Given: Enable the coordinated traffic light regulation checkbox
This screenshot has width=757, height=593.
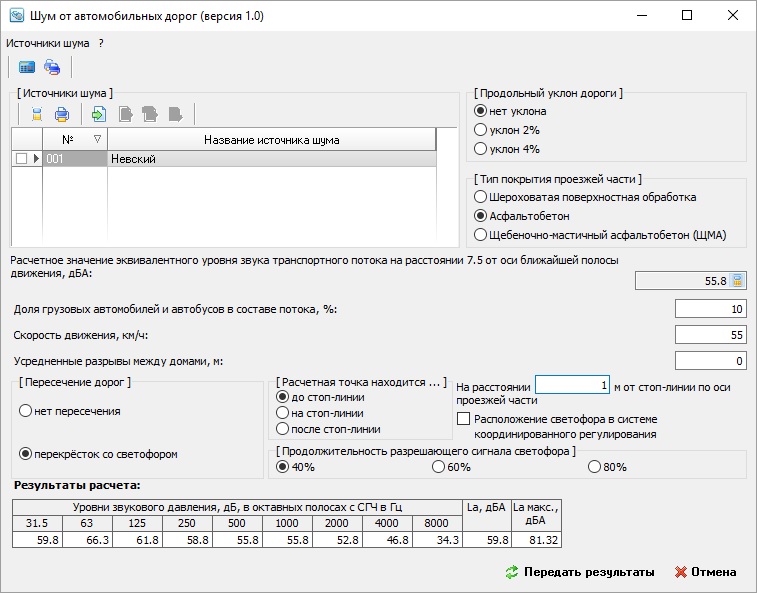Looking at the screenshot, I should click(x=463, y=419).
